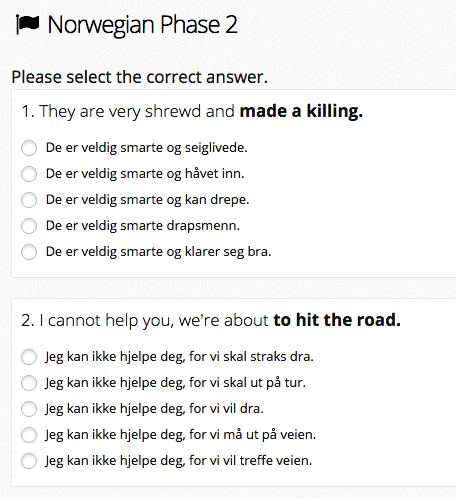
Task: Click 'Please select the correct answer.' instruction
Action: pos(140,77)
